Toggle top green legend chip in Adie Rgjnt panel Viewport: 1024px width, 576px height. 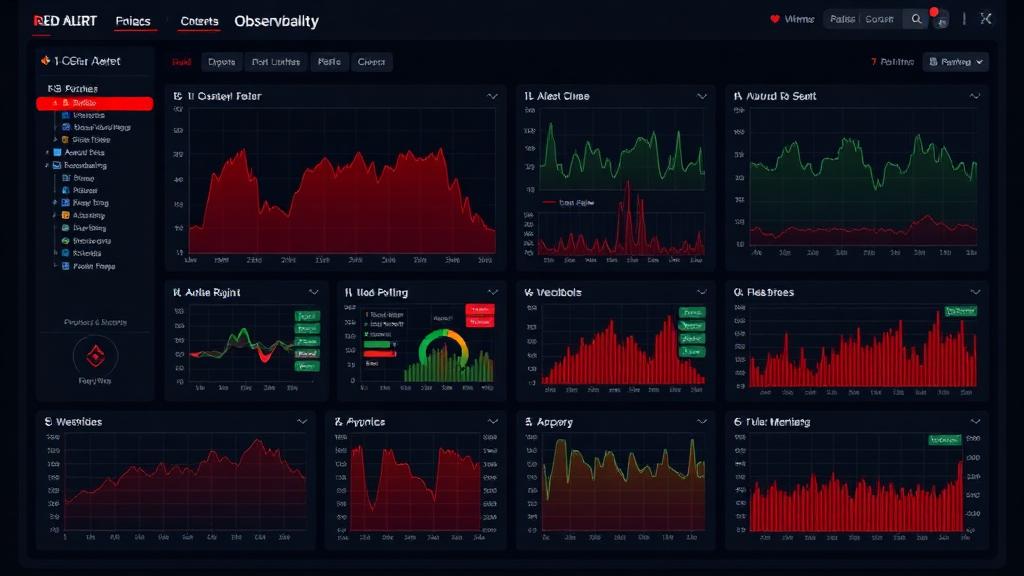tap(306, 316)
